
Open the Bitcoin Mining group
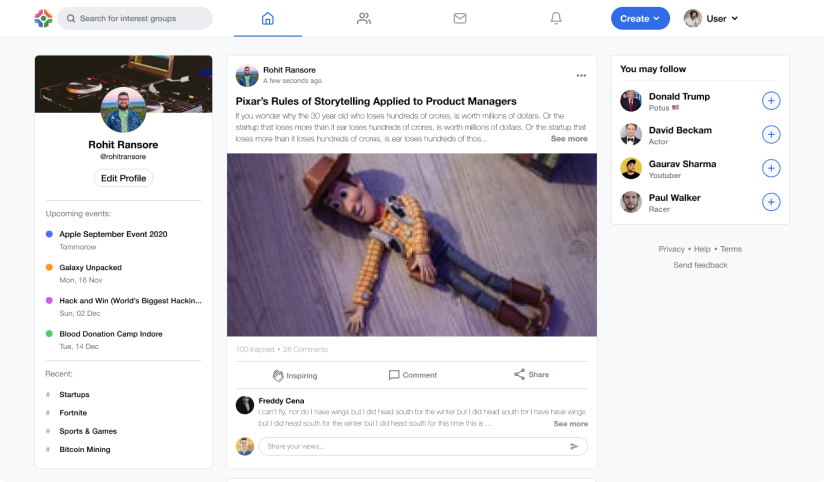tap(85, 449)
